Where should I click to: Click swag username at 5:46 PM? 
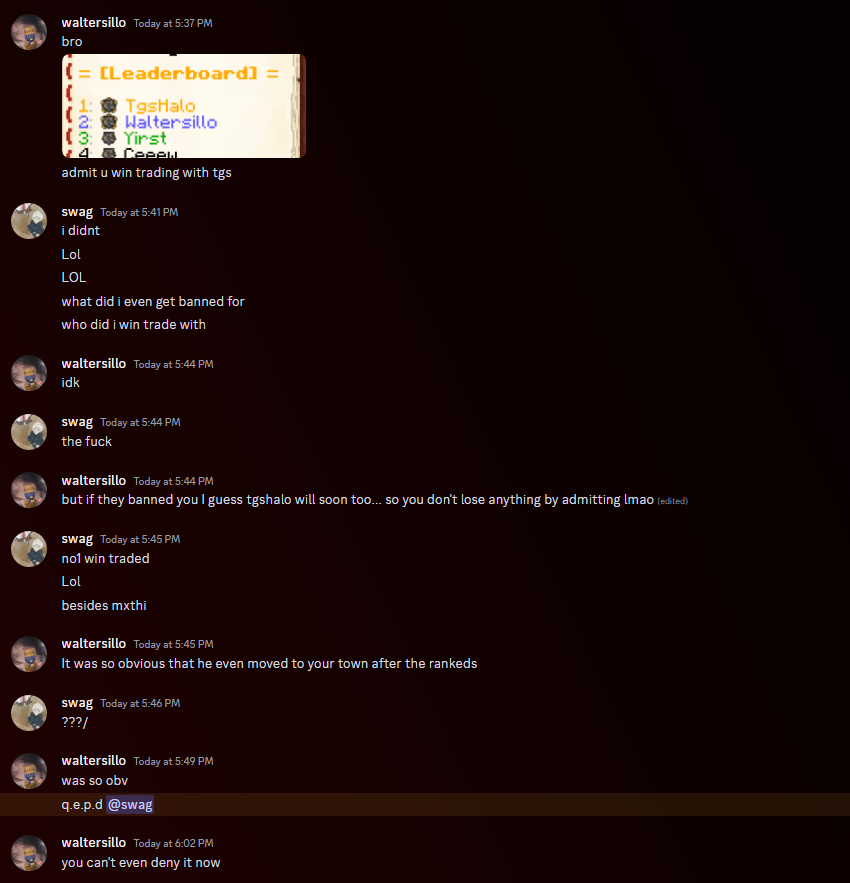pyautogui.click(x=77, y=703)
